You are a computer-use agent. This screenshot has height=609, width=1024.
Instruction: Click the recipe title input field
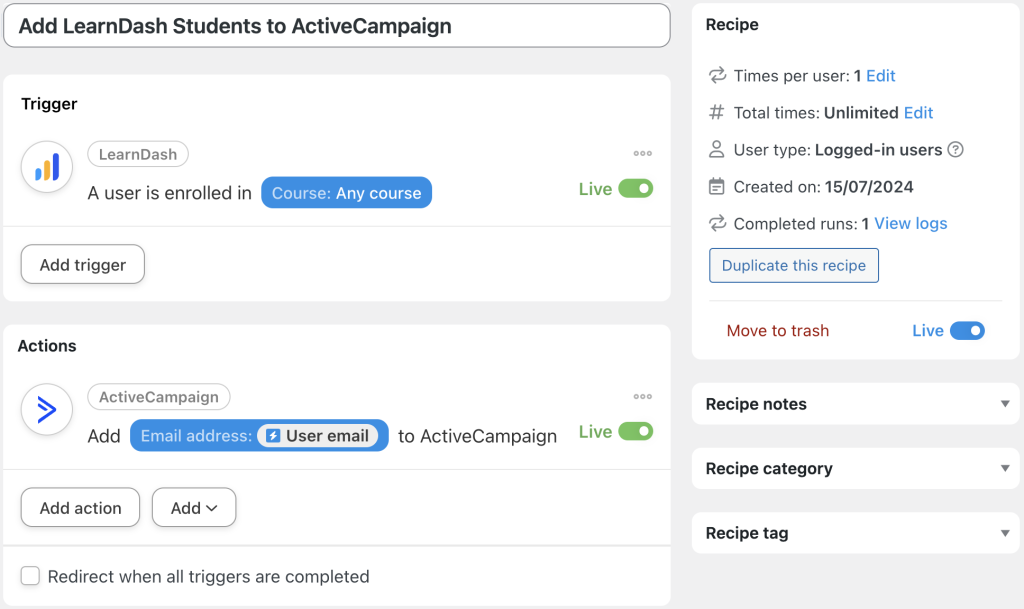(336, 26)
